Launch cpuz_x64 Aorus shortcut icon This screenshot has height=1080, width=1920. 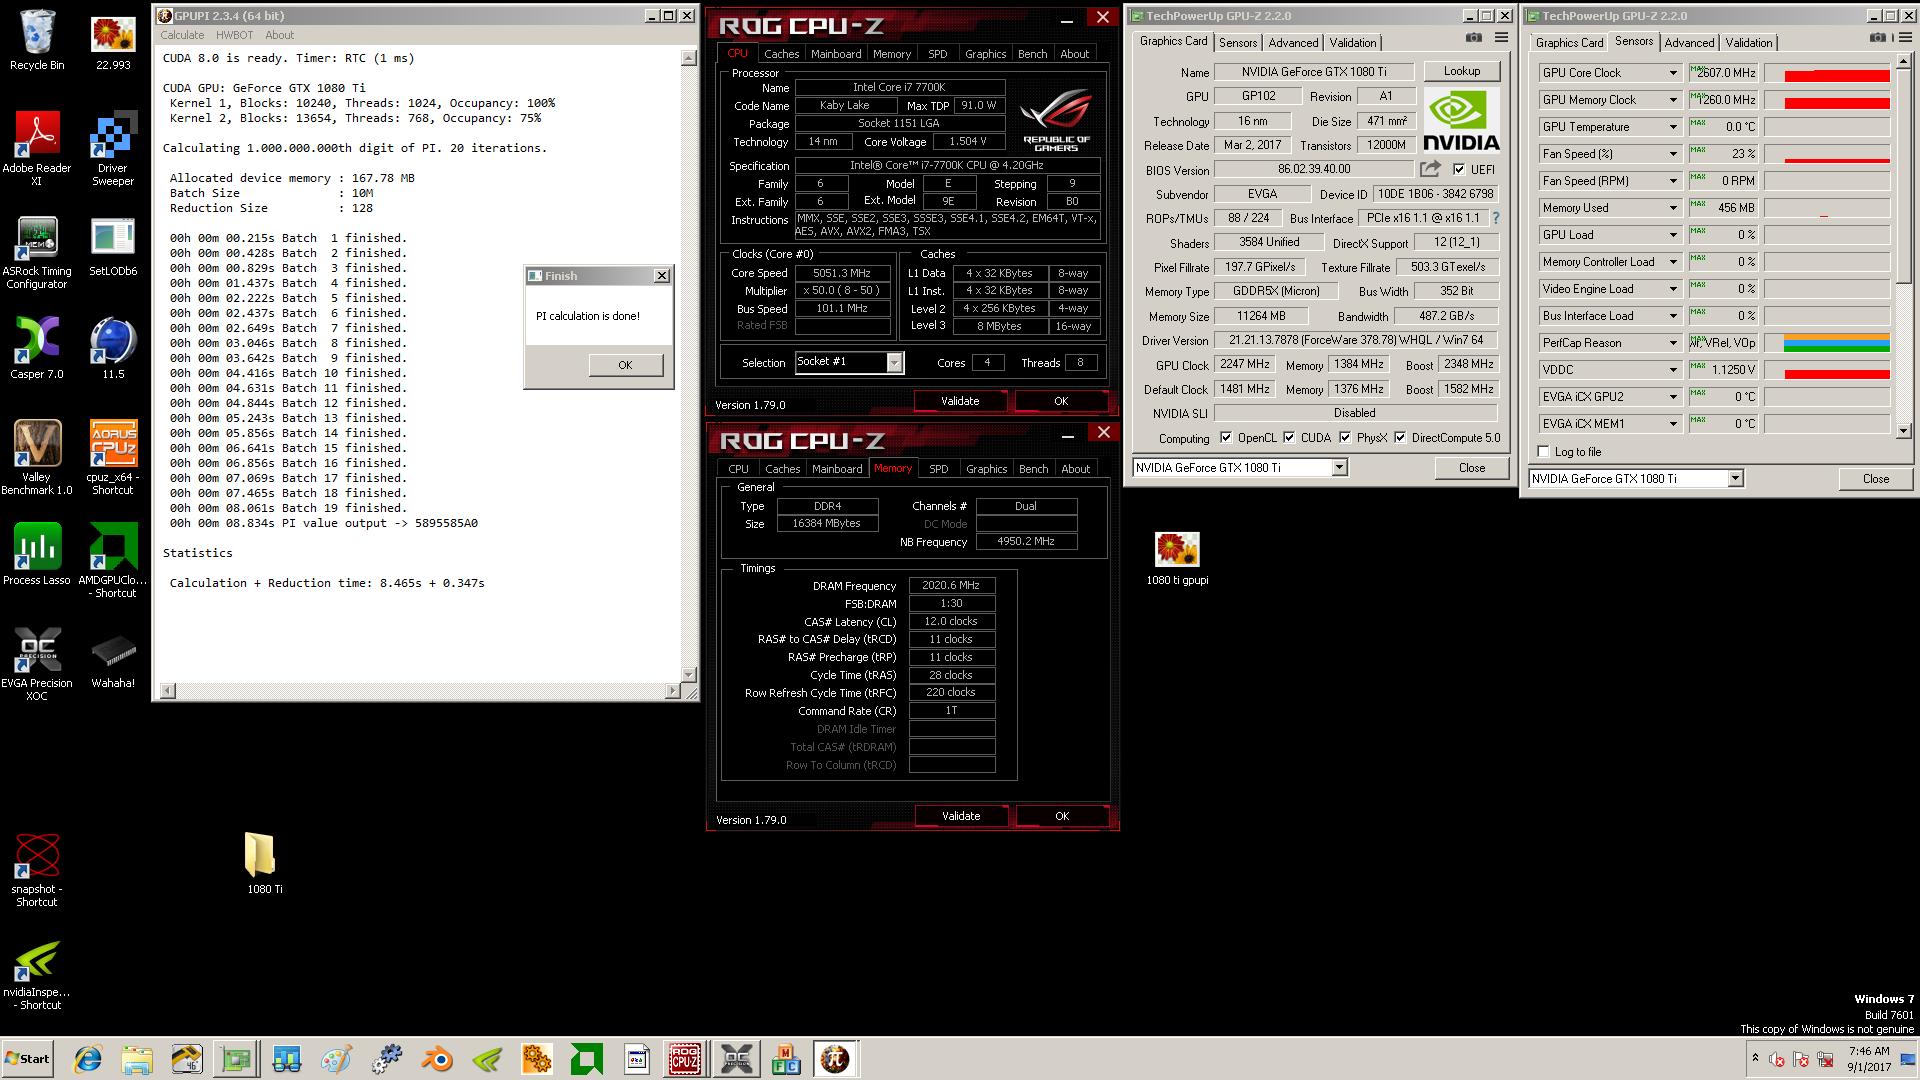(x=113, y=458)
